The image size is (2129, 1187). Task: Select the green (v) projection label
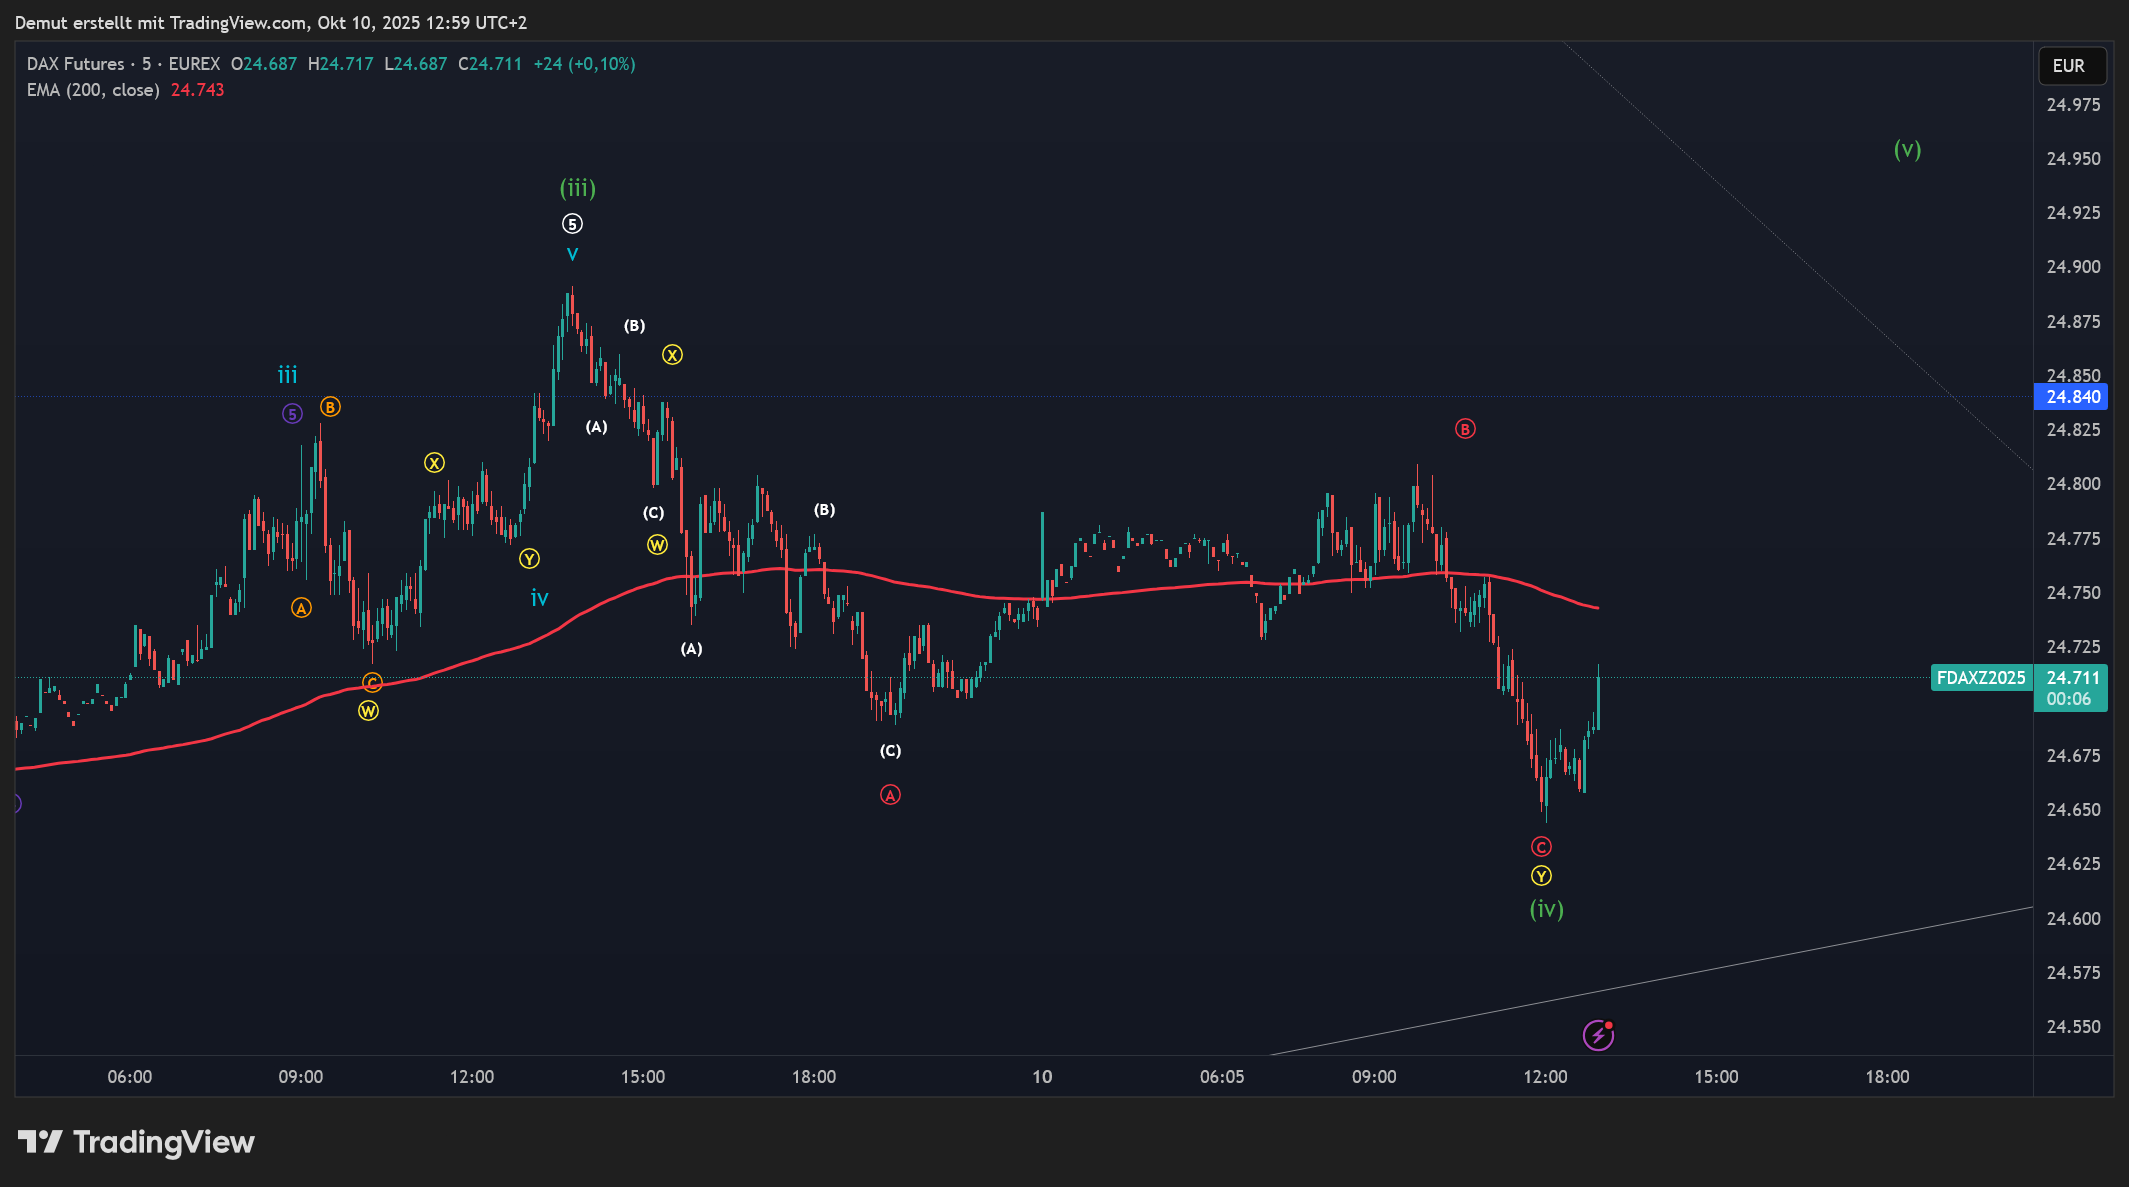(1907, 150)
